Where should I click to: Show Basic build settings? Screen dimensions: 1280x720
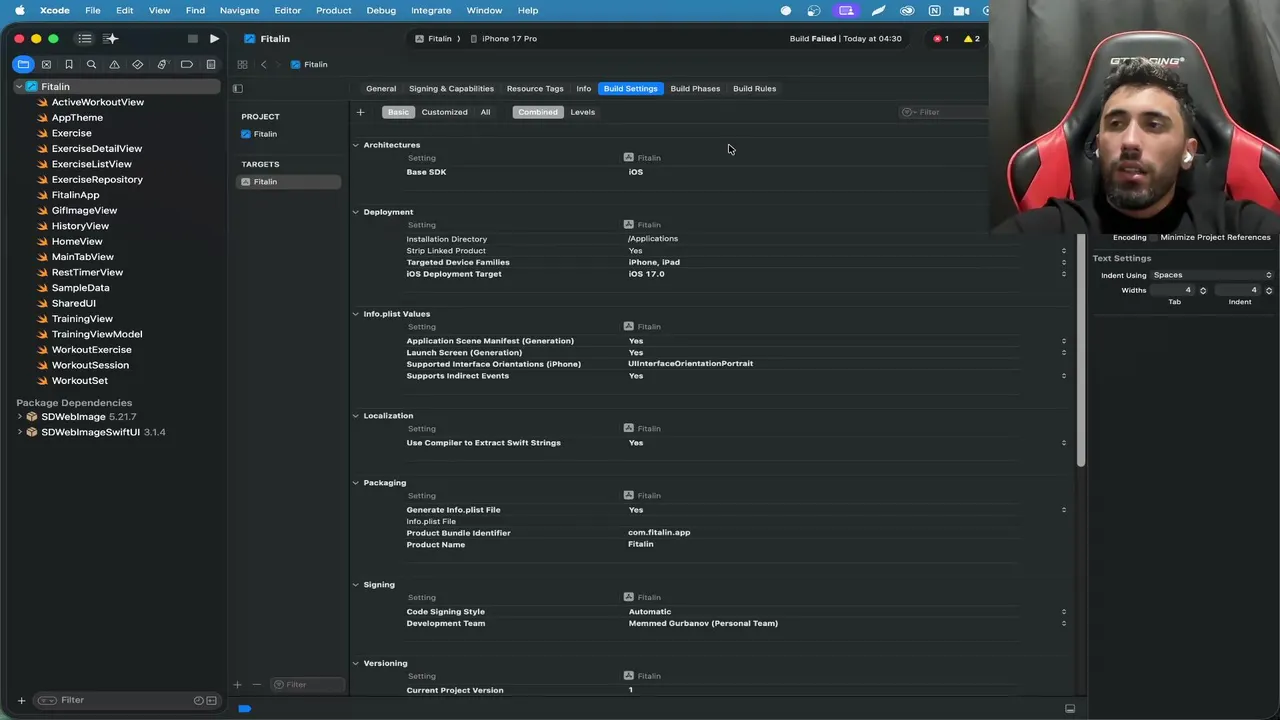(398, 112)
